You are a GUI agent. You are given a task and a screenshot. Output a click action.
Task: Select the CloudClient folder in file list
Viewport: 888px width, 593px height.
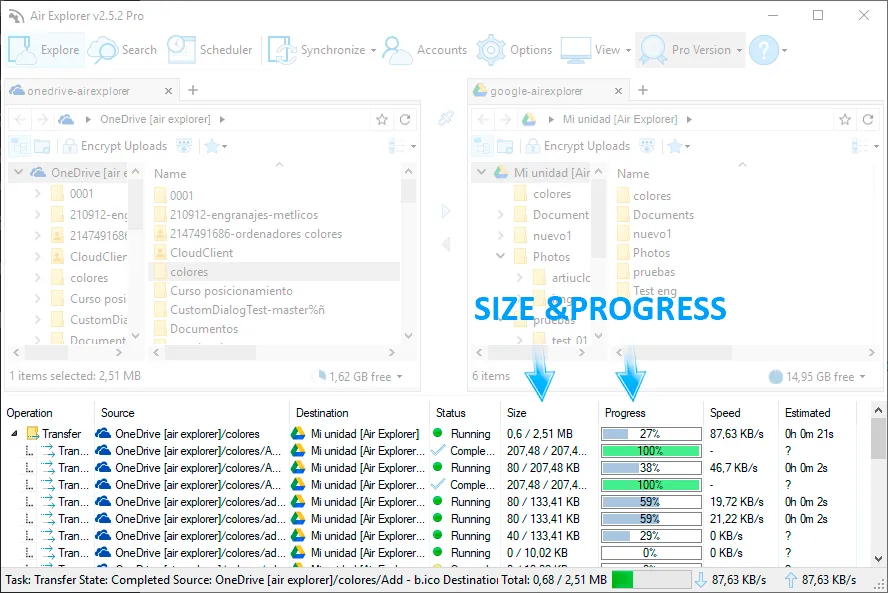(201, 253)
